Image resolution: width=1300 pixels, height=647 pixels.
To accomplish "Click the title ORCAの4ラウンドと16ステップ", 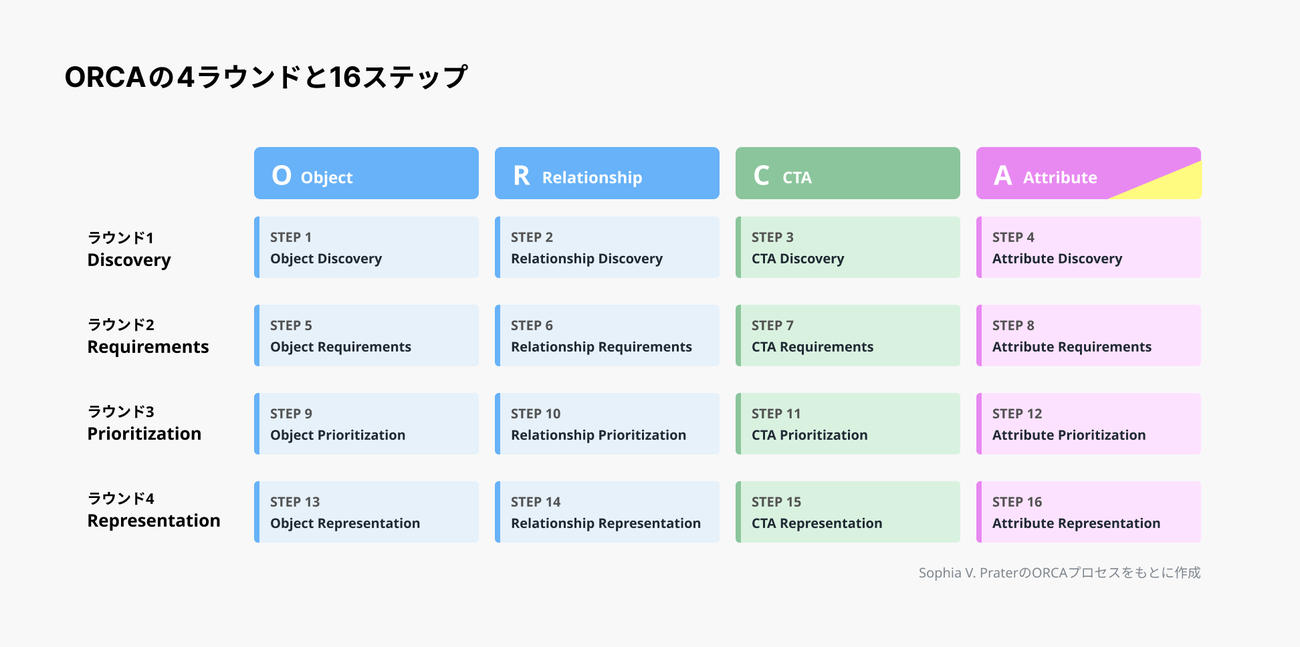I will 266,77.
